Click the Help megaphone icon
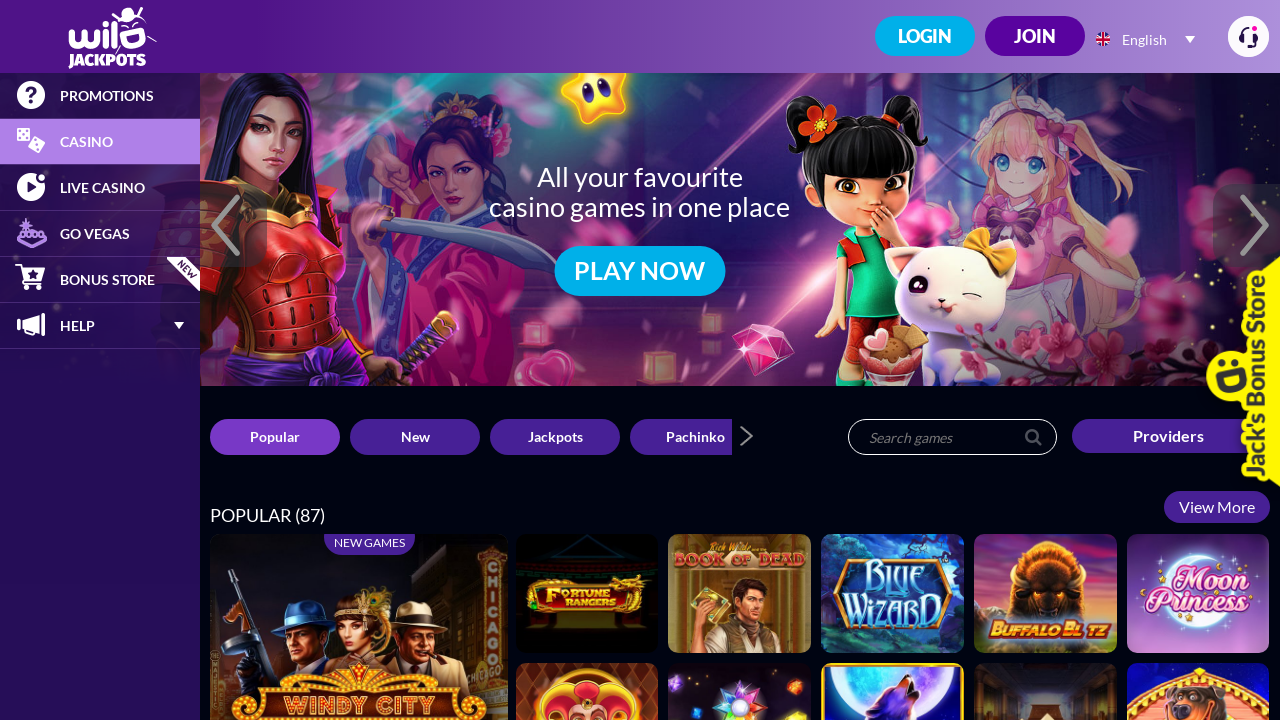1280x720 pixels. [31, 325]
